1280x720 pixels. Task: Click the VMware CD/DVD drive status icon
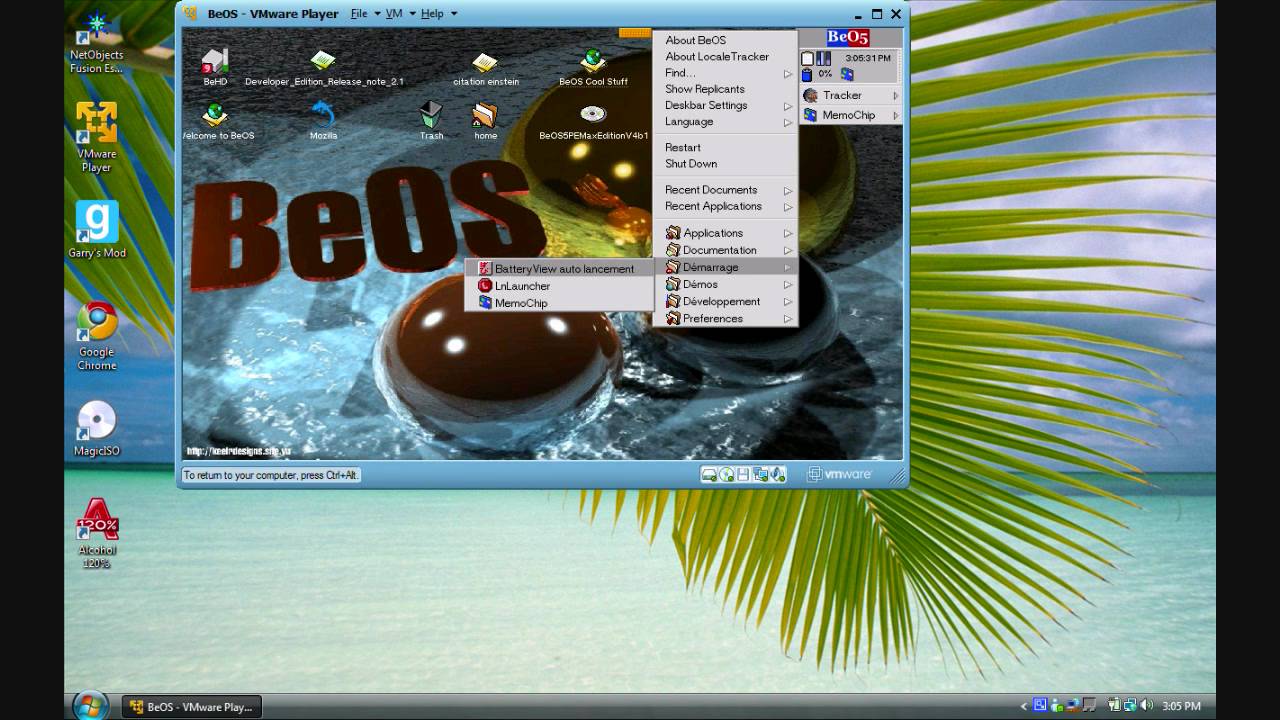727,475
